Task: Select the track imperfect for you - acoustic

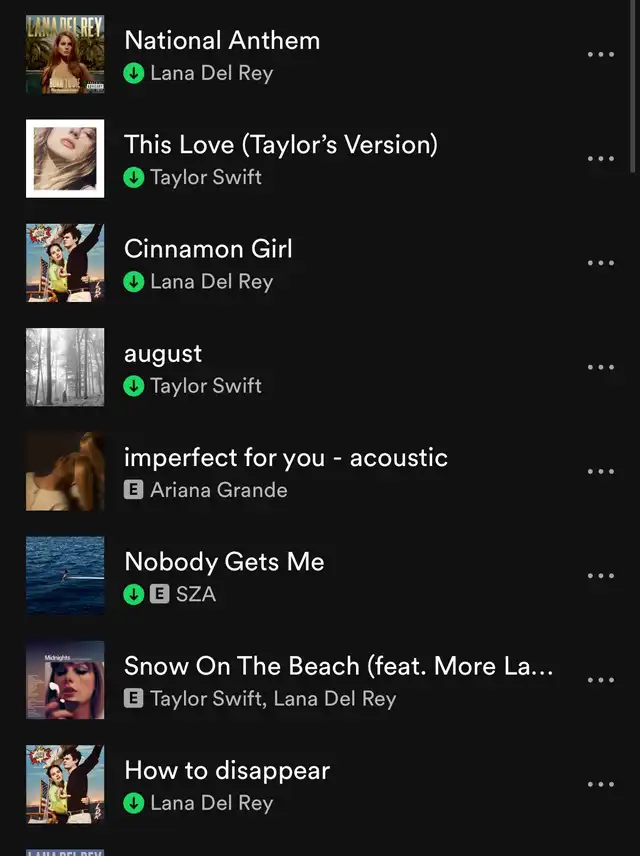Action: click(x=285, y=458)
